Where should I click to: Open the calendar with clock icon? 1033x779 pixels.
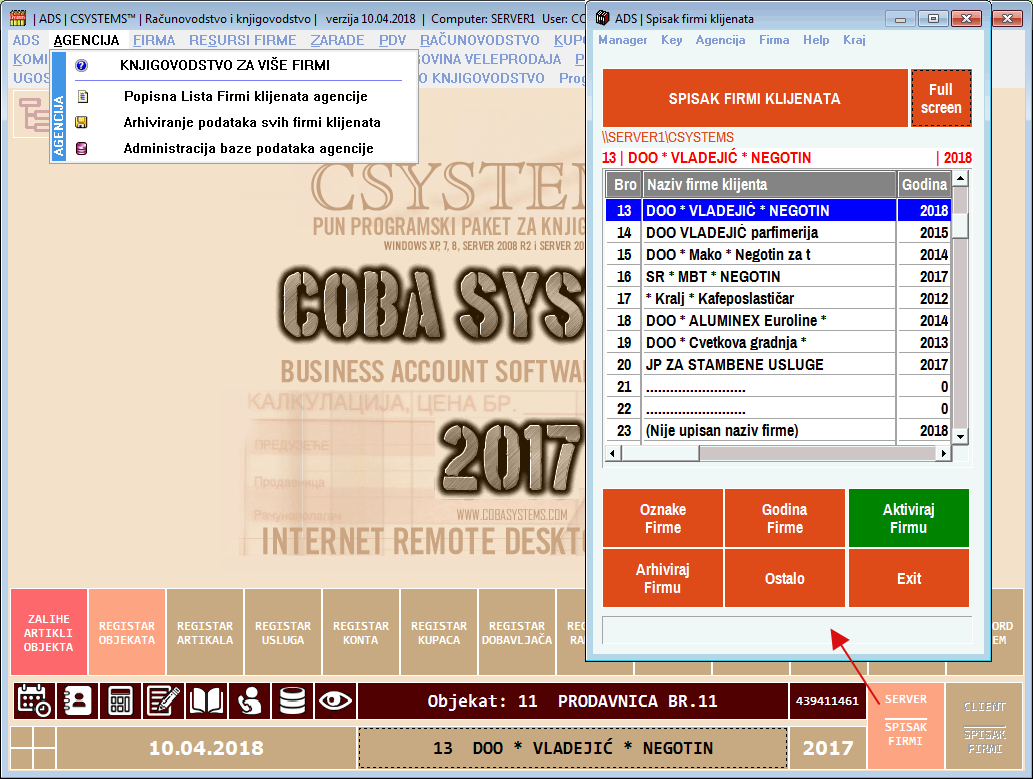click(34, 701)
